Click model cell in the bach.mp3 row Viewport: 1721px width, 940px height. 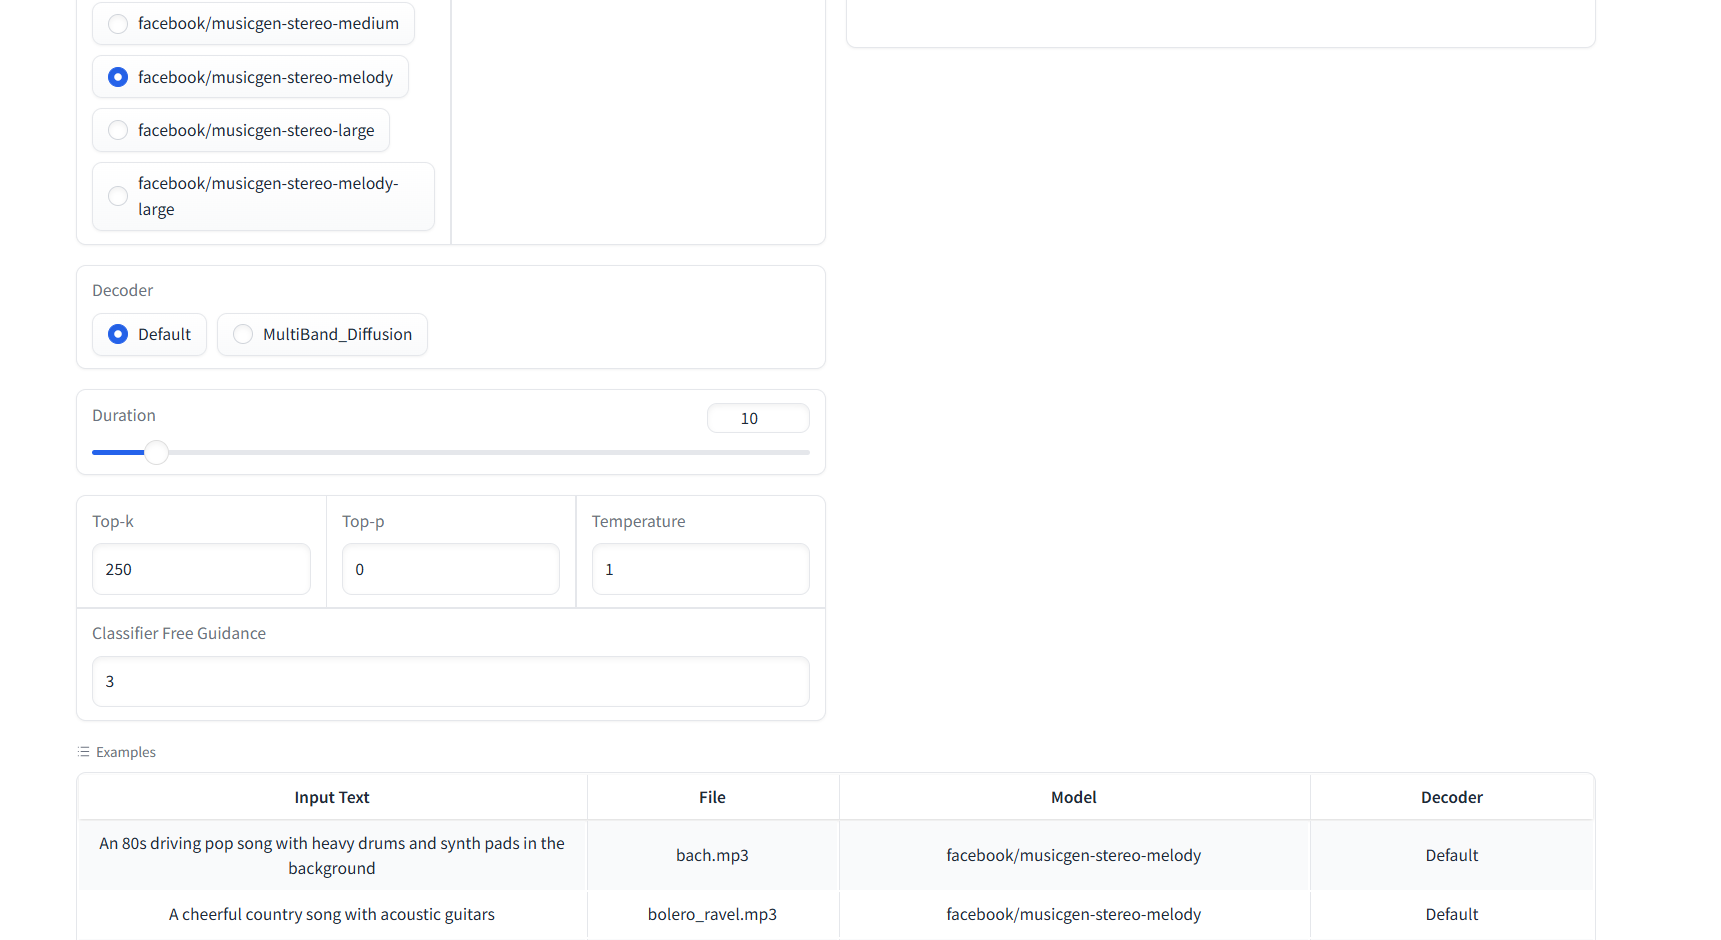click(x=1074, y=856)
